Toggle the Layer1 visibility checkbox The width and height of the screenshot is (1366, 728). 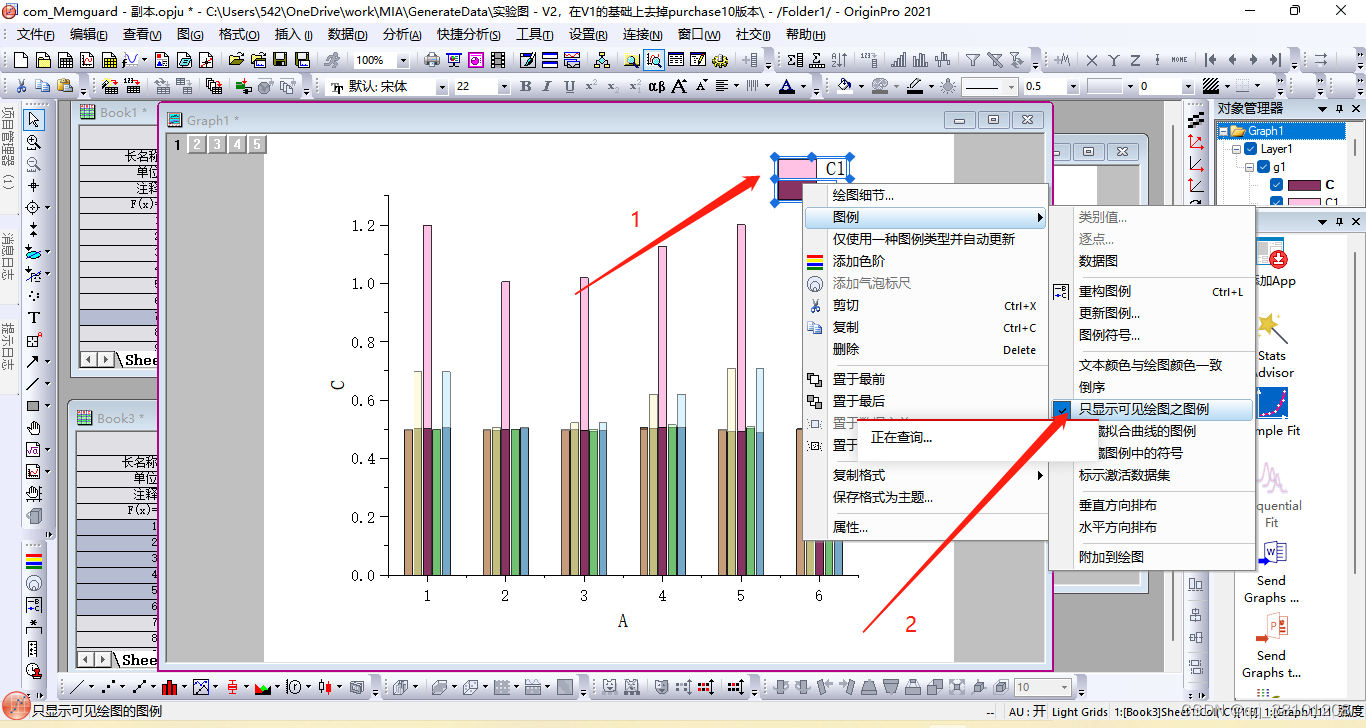pyautogui.click(x=1251, y=149)
